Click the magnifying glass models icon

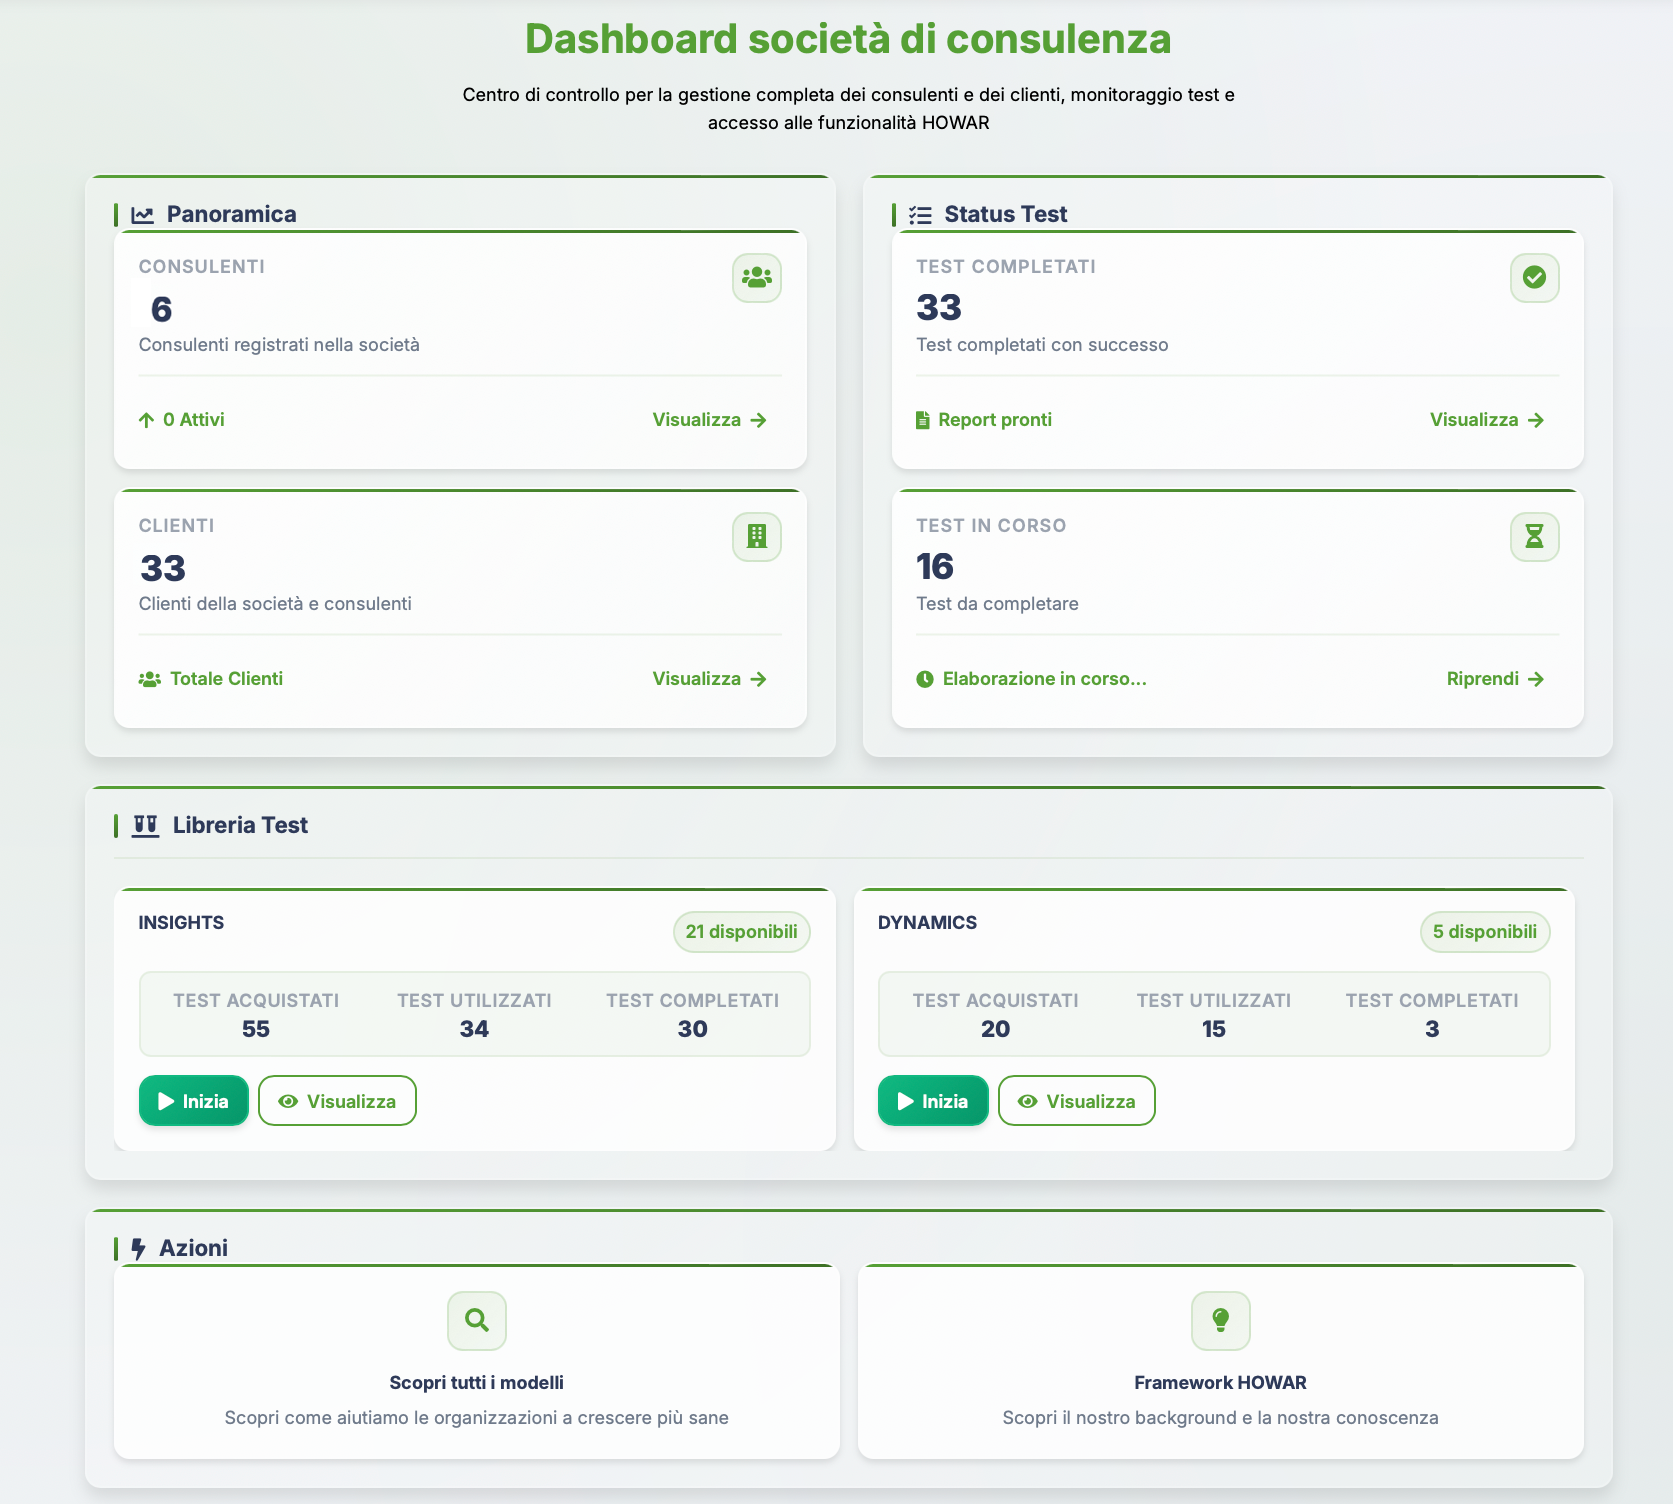point(477,1320)
